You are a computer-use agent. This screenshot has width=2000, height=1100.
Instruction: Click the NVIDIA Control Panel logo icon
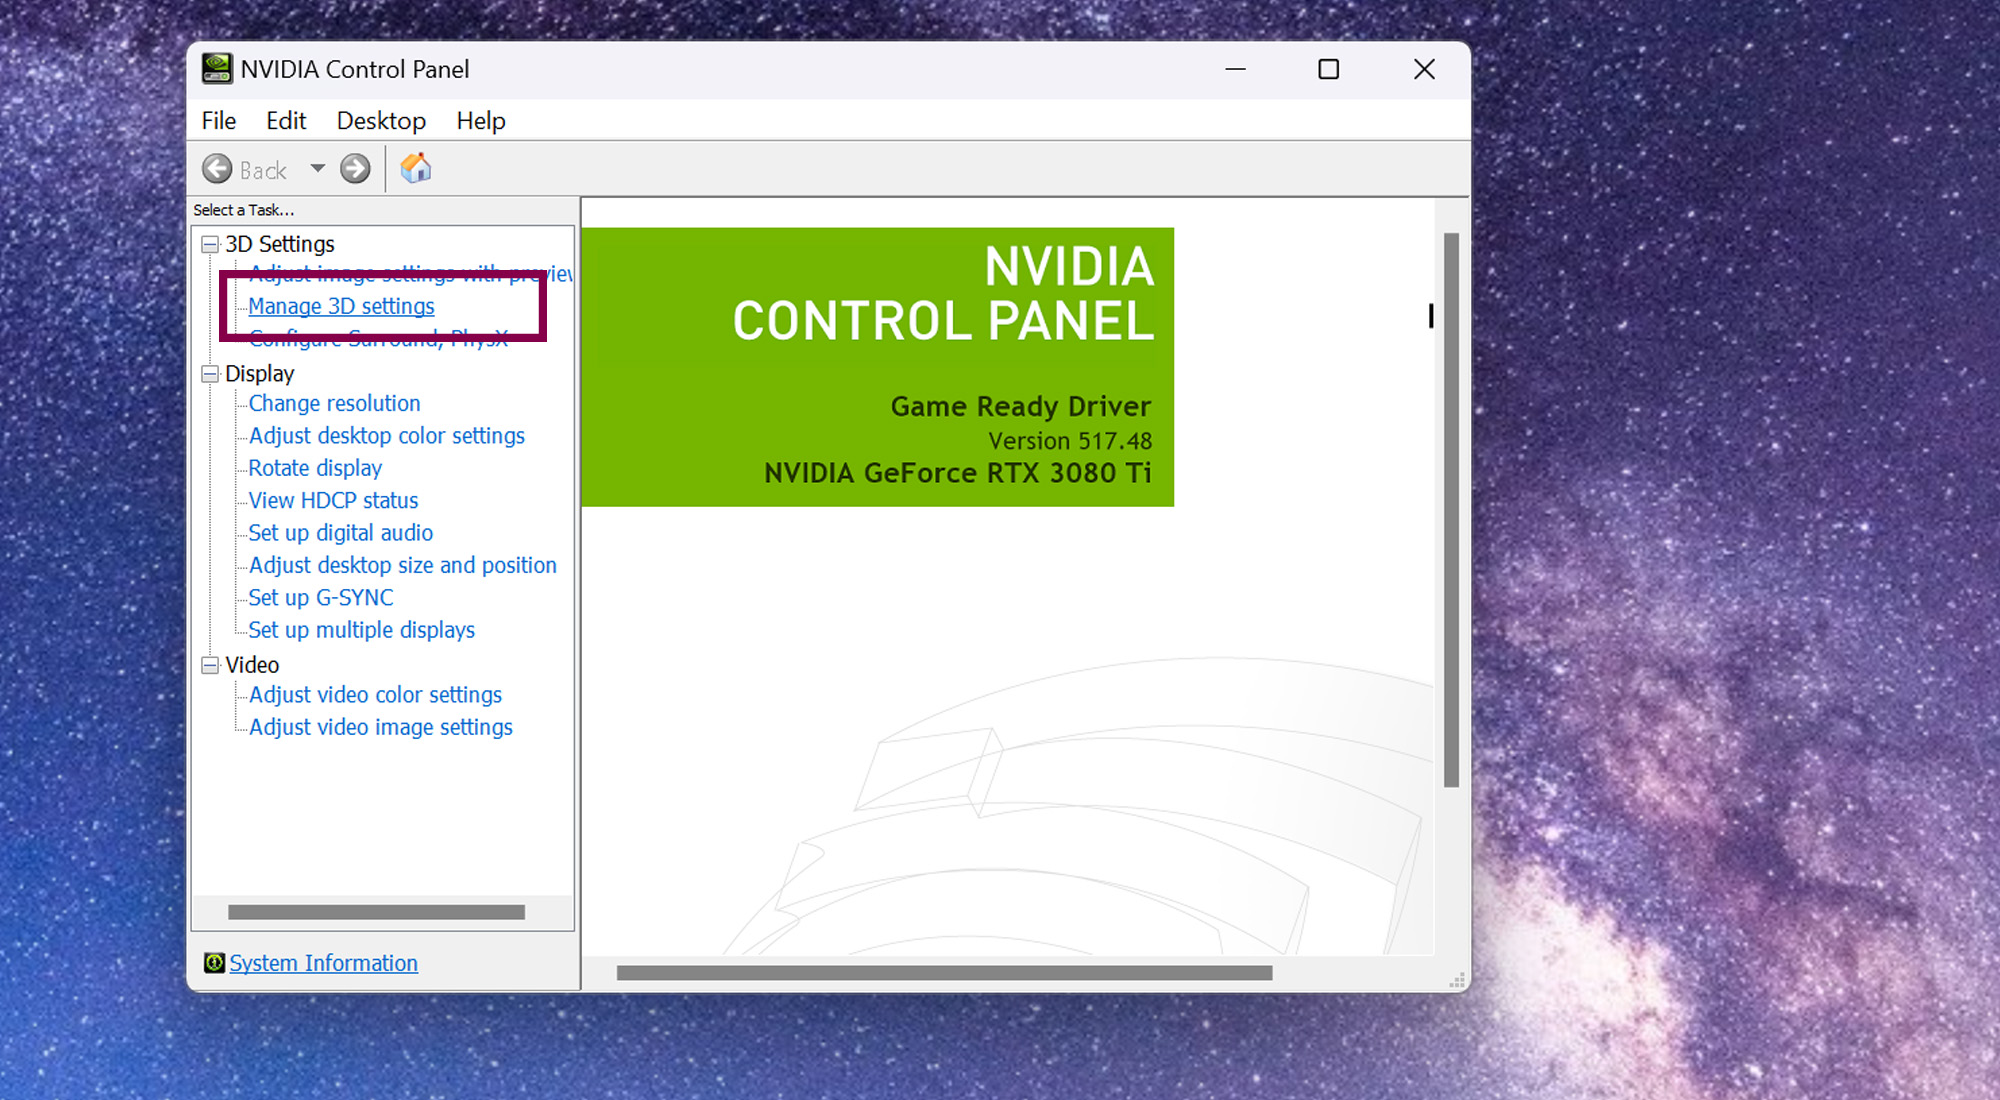coord(215,68)
